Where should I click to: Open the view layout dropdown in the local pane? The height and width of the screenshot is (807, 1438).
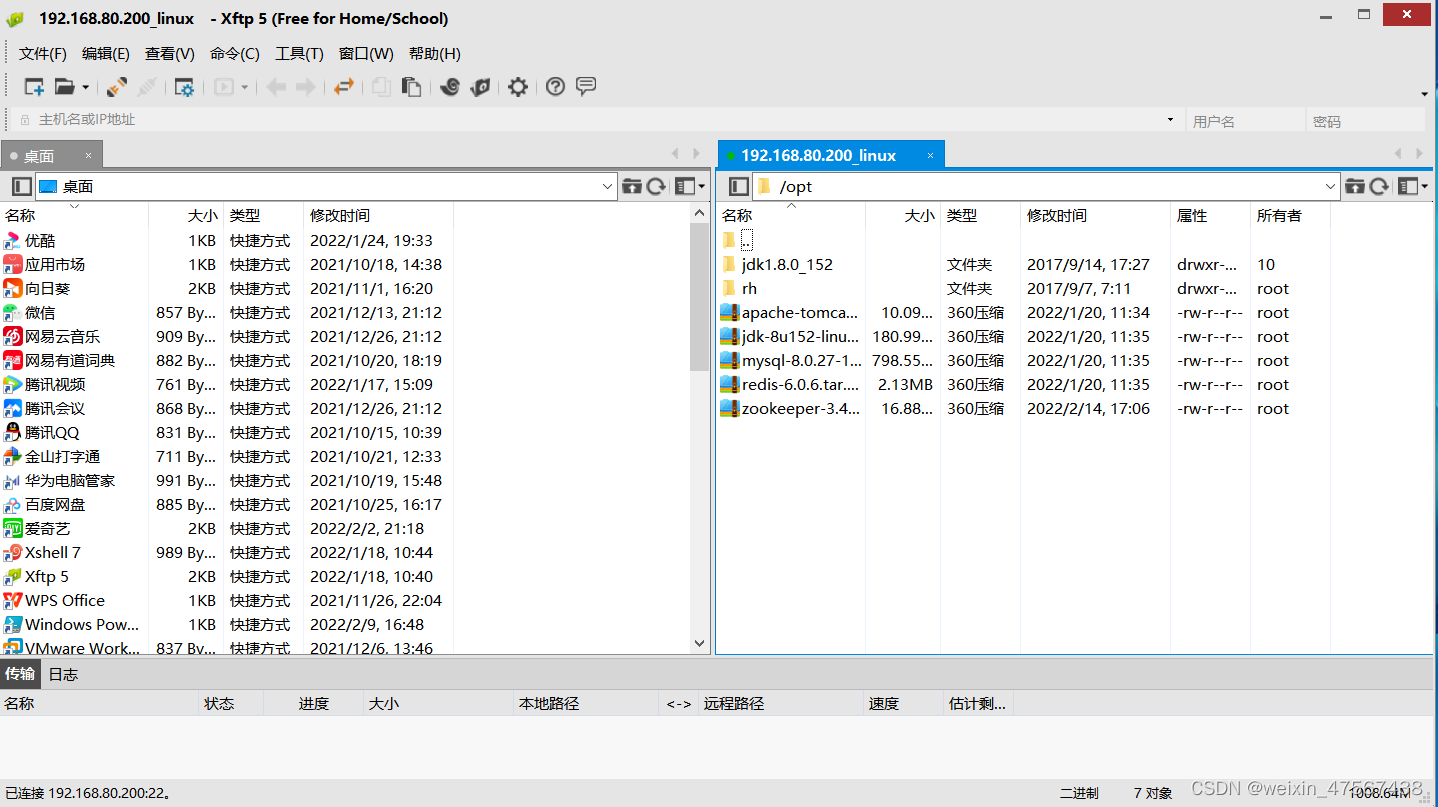[689, 186]
